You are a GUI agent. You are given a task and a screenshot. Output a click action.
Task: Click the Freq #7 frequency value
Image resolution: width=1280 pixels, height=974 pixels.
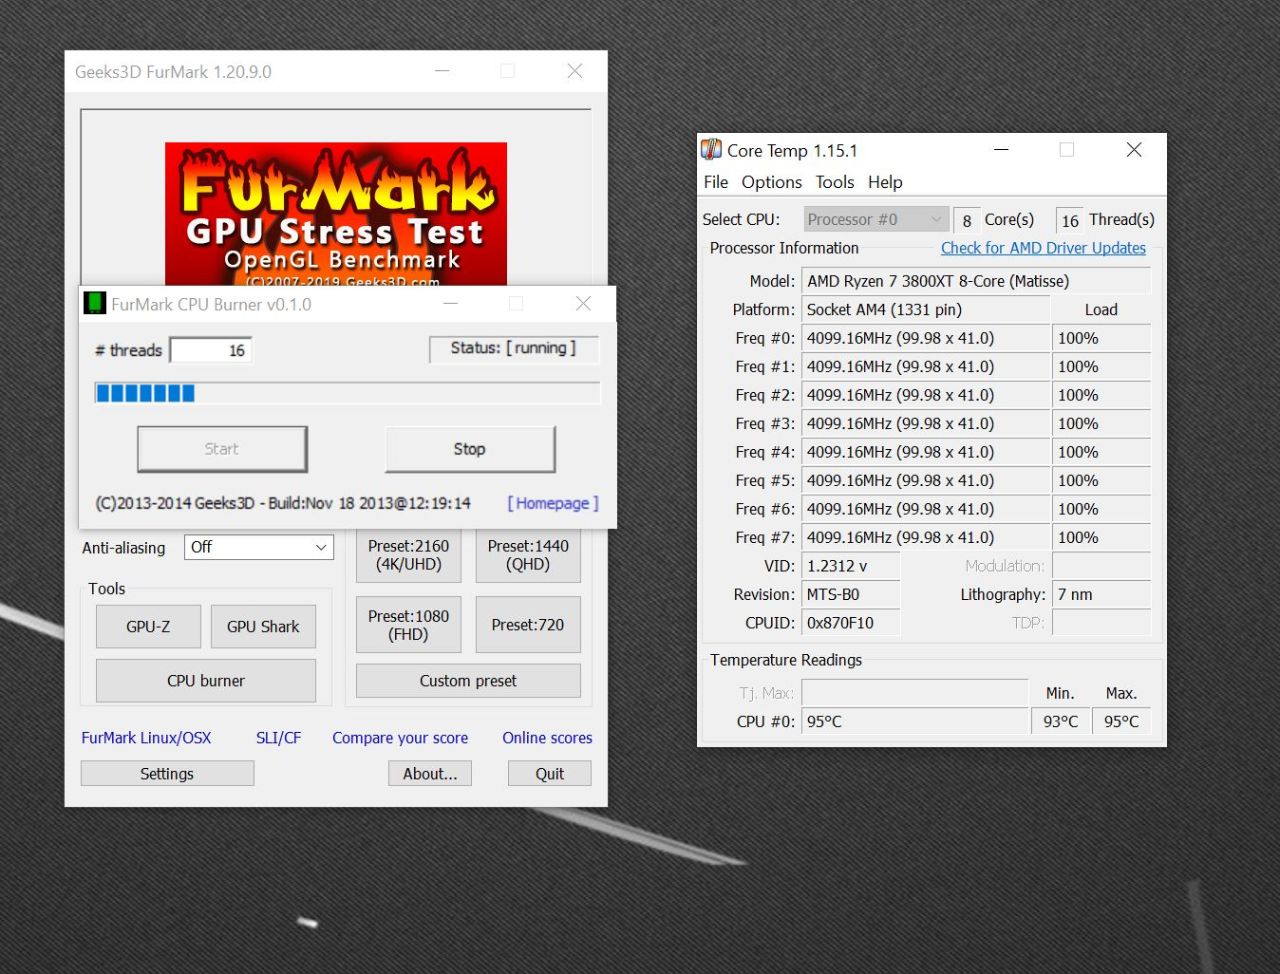(x=926, y=538)
